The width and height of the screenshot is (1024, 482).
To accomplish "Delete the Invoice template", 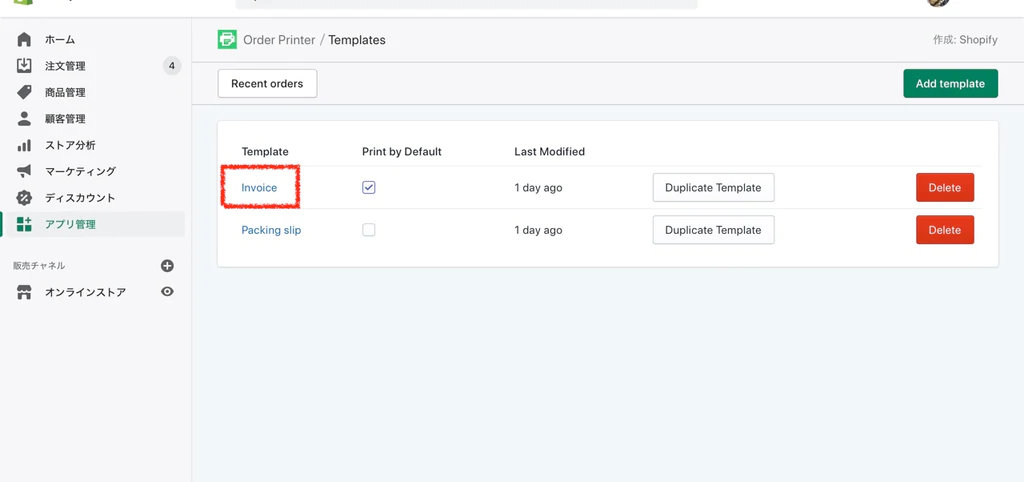I will [944, 188].
